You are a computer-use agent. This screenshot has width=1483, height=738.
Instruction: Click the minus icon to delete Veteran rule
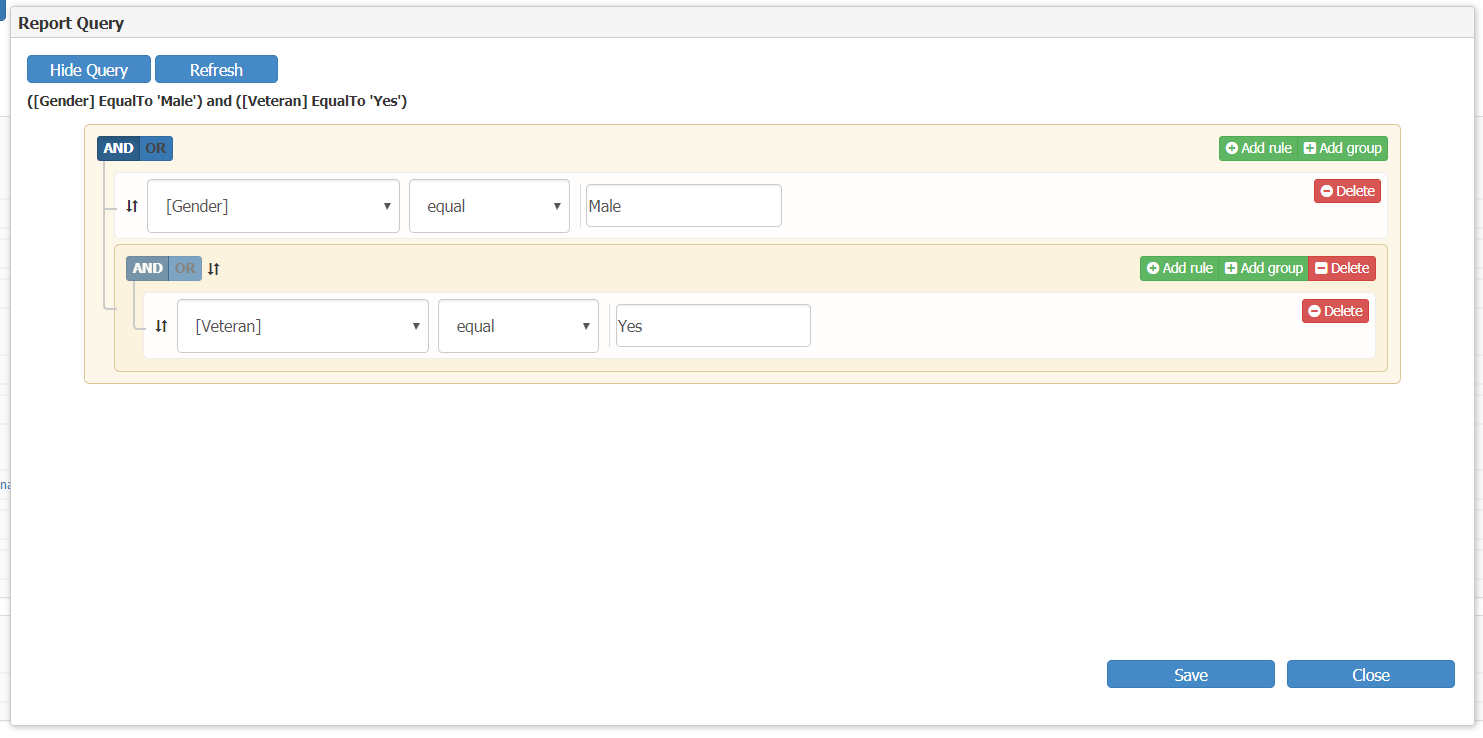click(1316, 311)
